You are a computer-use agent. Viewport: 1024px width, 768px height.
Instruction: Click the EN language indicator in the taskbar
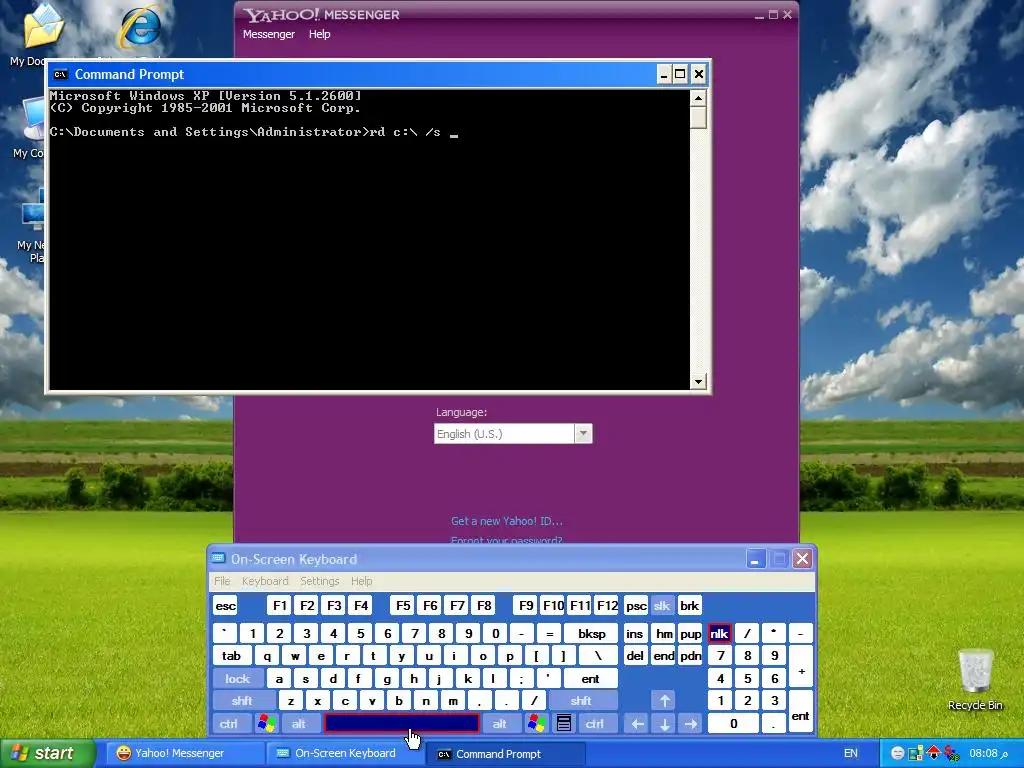click(x=851, y=754)
